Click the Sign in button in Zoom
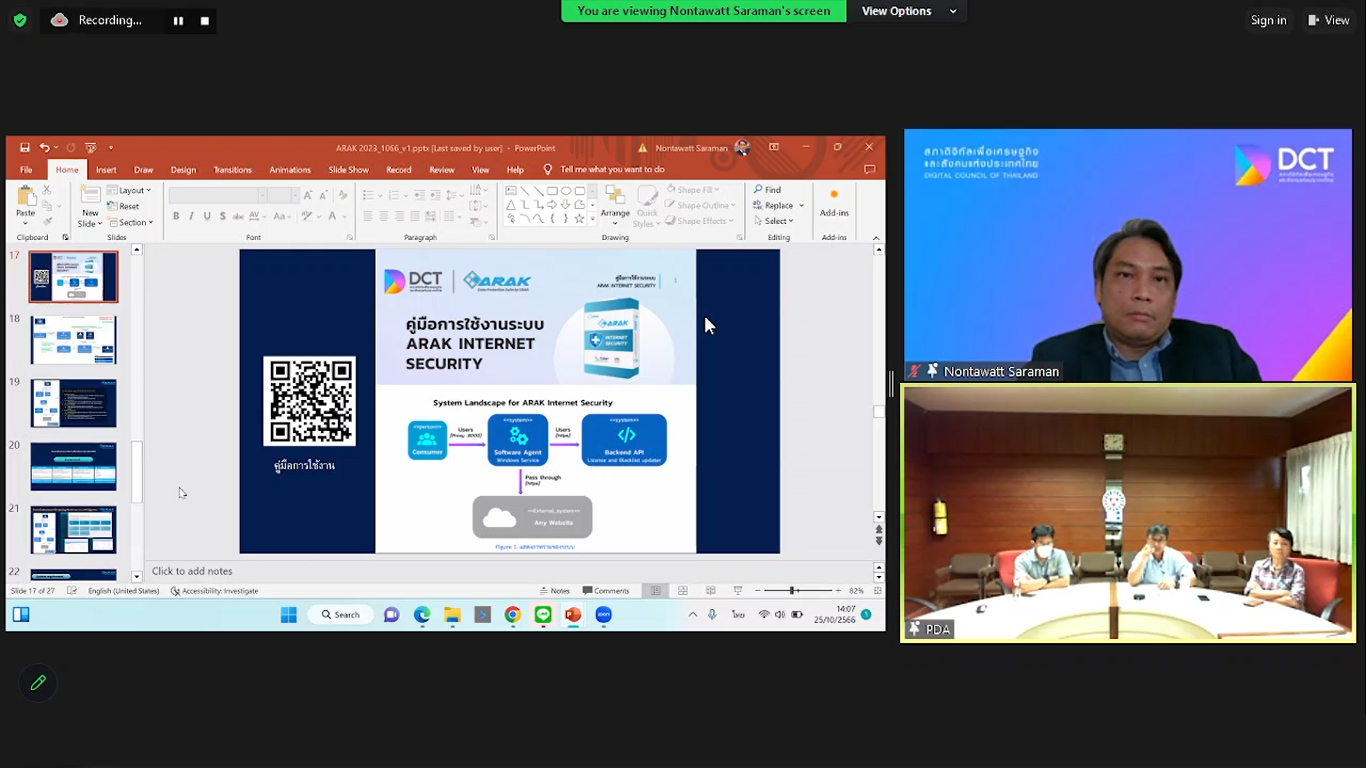 (x=1268, y=20)
